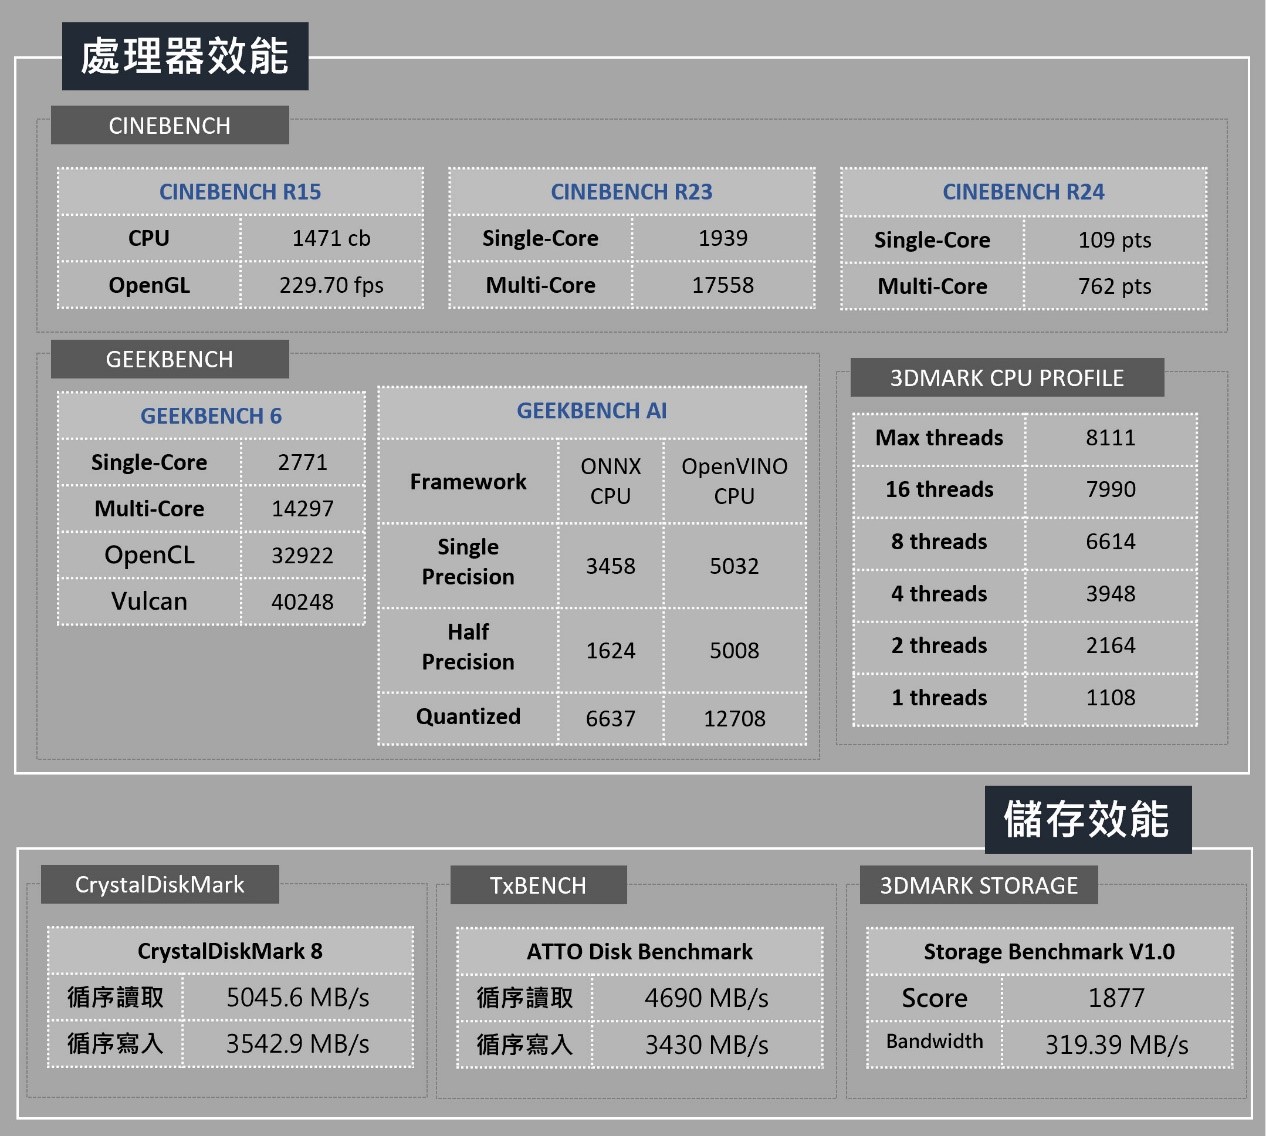Image resolution: width=1266 pixels, height=1136 pixels.
Task: Click the CrystalDiskMark group label
Action: [160, 884]
